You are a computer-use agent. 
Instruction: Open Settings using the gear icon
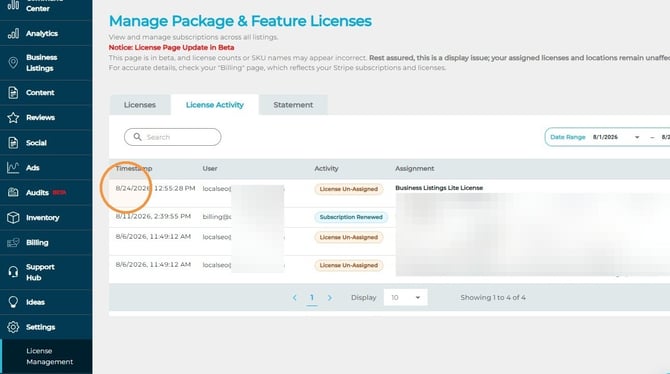(x=13, y=327)
